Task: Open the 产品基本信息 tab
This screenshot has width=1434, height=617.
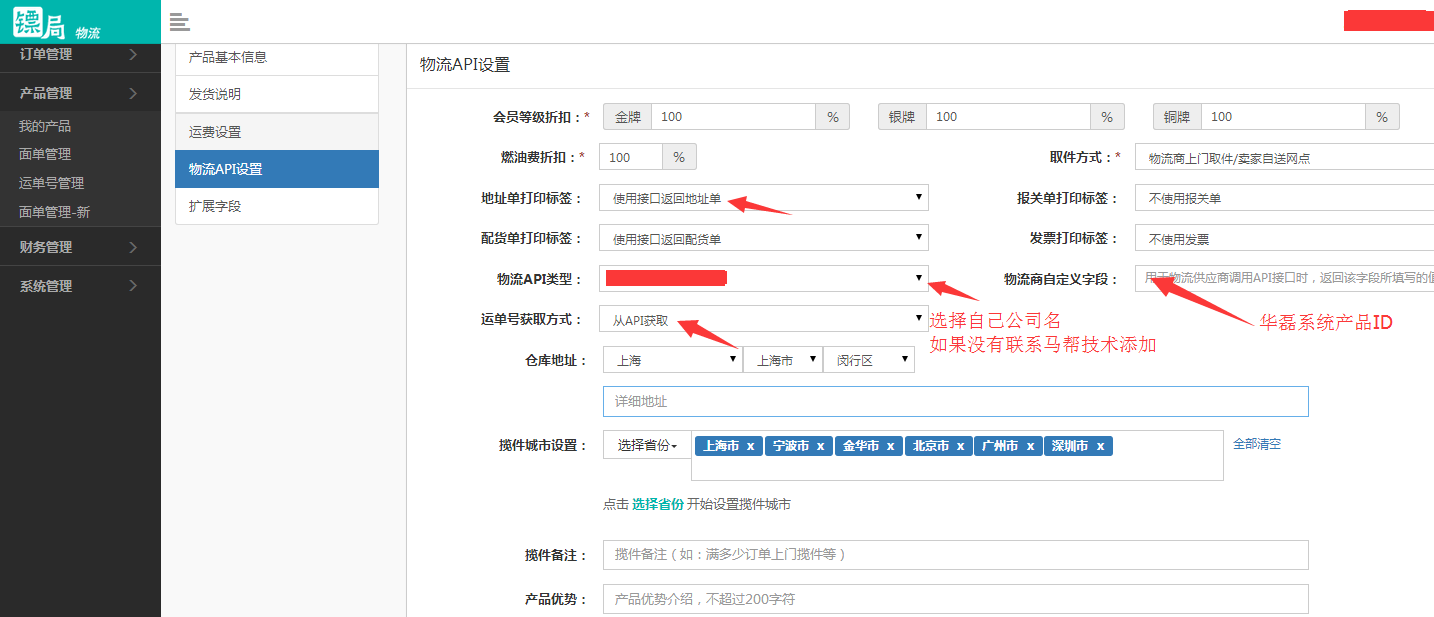Action: (x=276, y=58)
